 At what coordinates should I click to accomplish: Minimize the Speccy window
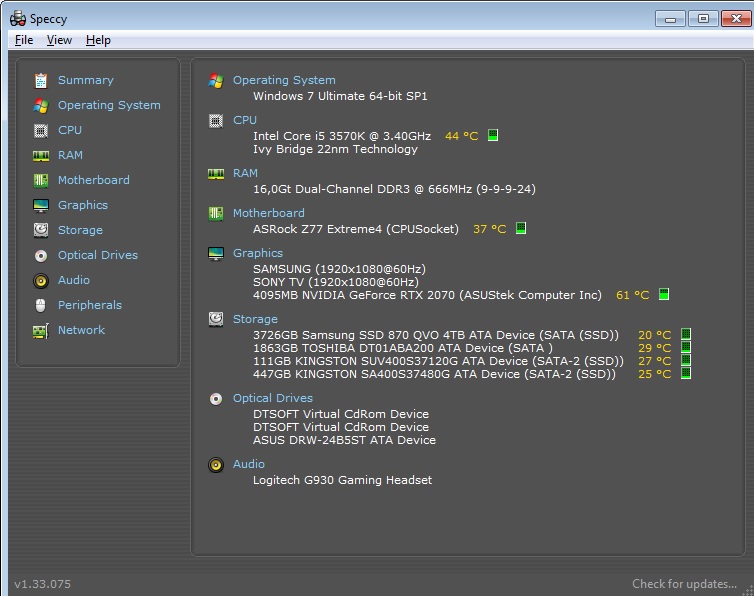pyautogui.click(x=670, y=19)
